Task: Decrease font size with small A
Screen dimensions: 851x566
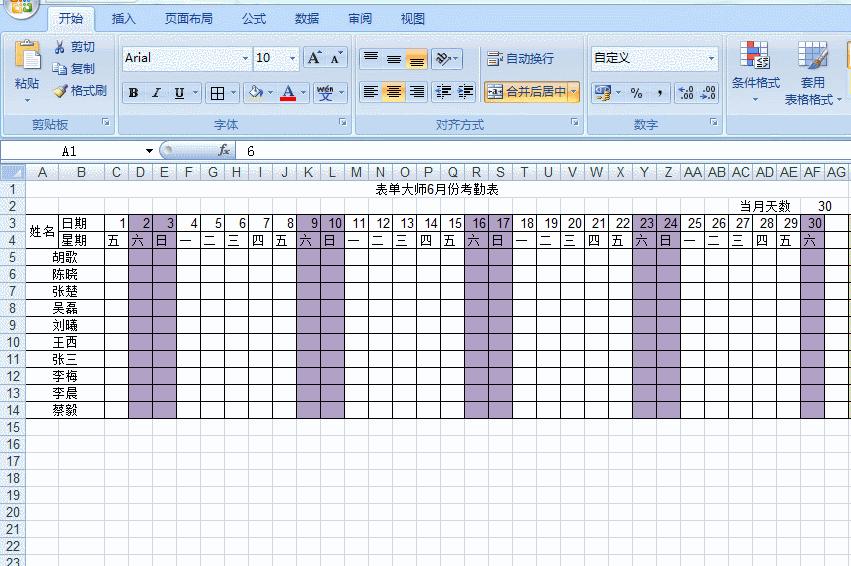Action: click(335, 58)
